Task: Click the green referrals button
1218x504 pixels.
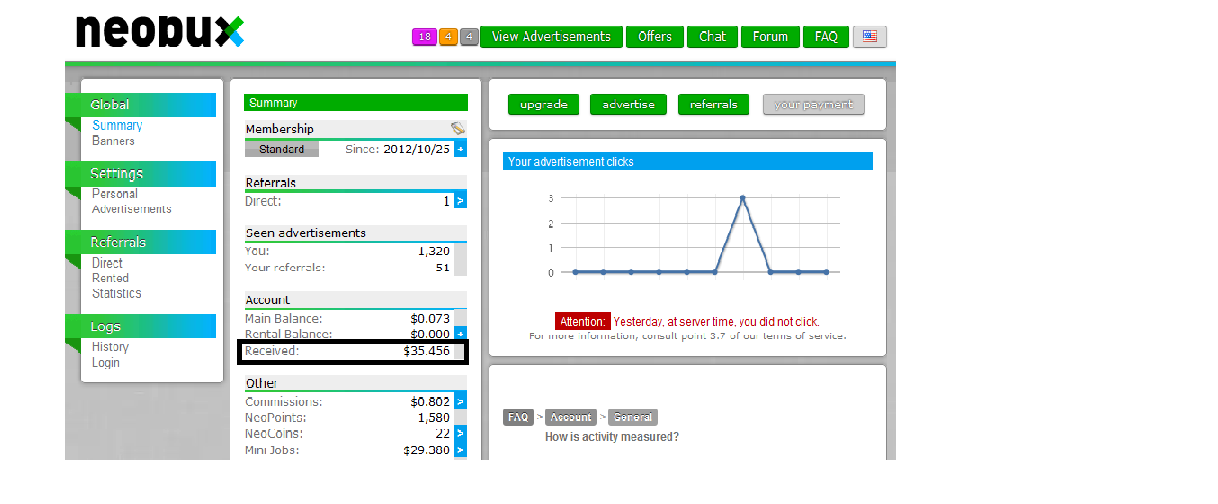Action: tap(713, 104)
